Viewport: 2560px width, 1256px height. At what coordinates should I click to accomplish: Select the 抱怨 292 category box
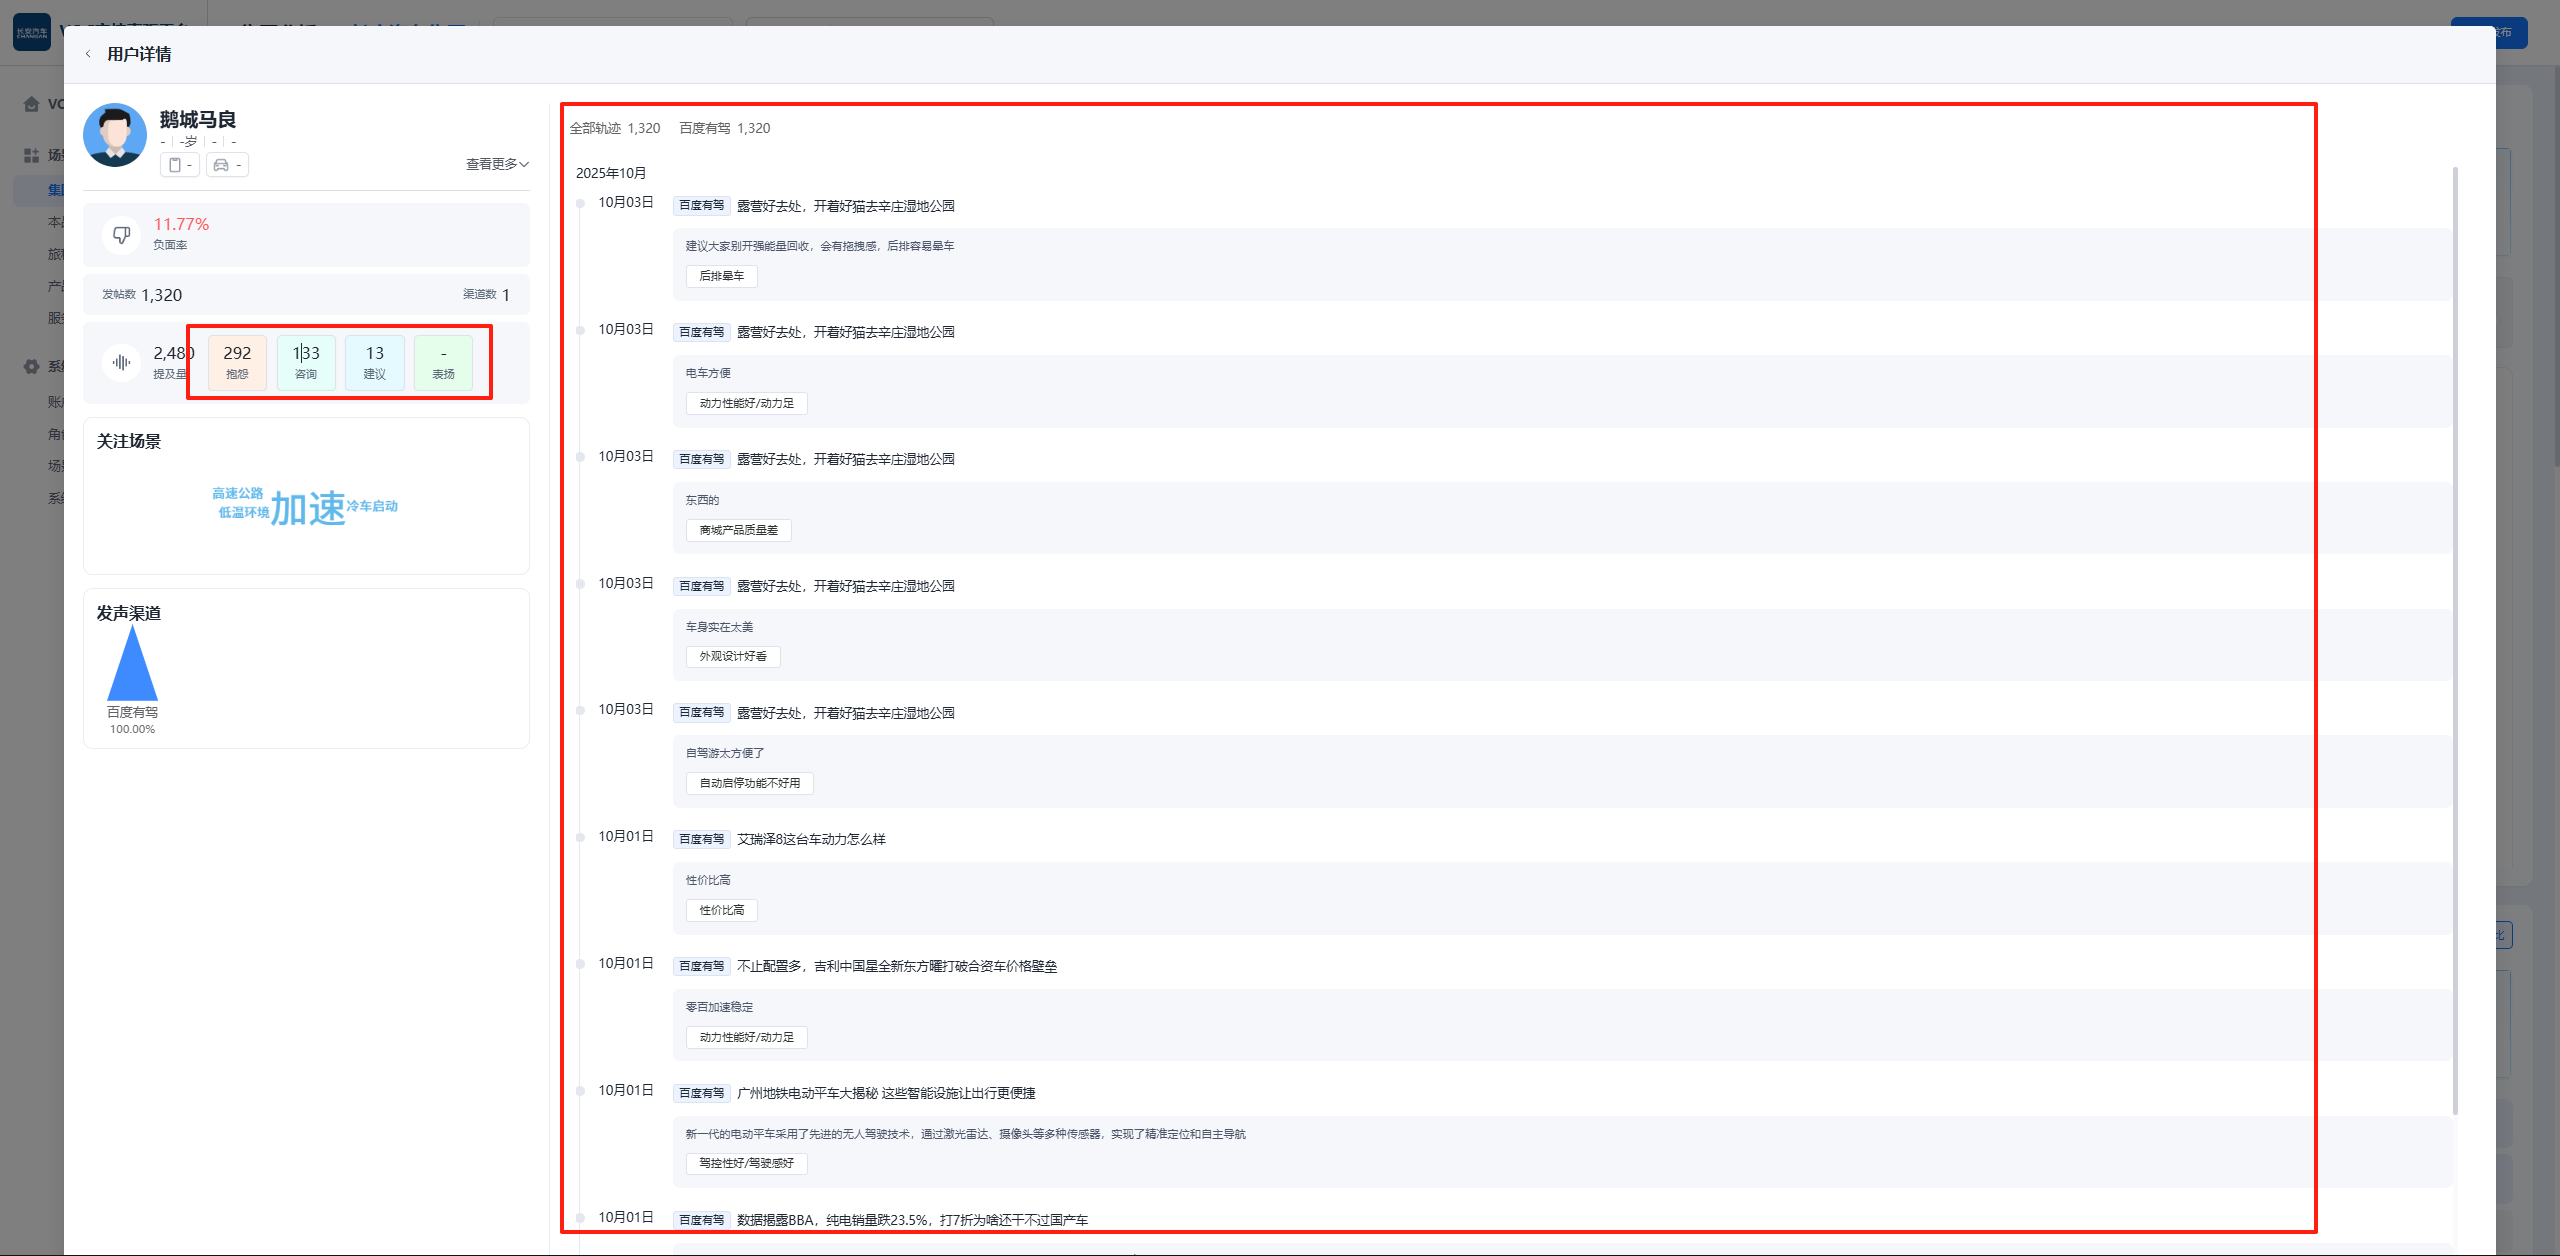coord(237,362)
